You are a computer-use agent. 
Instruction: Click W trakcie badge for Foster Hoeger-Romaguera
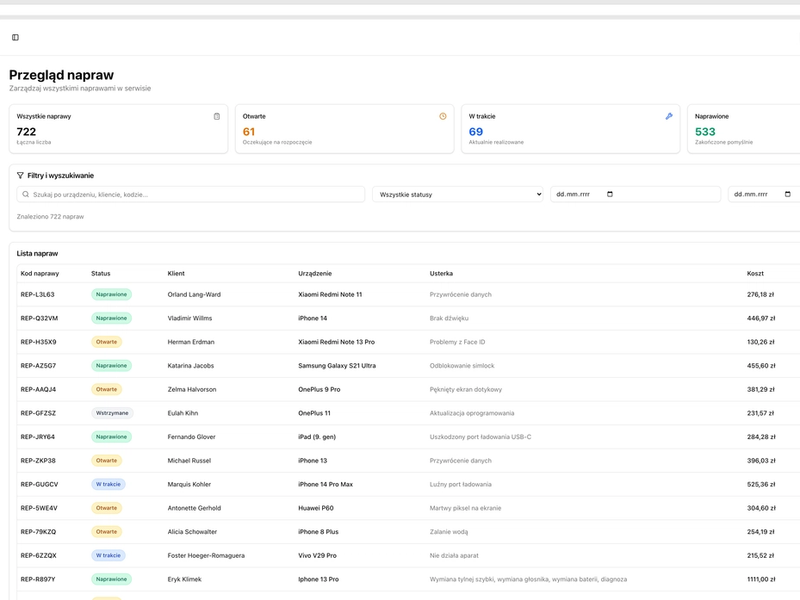coord(108,556)
